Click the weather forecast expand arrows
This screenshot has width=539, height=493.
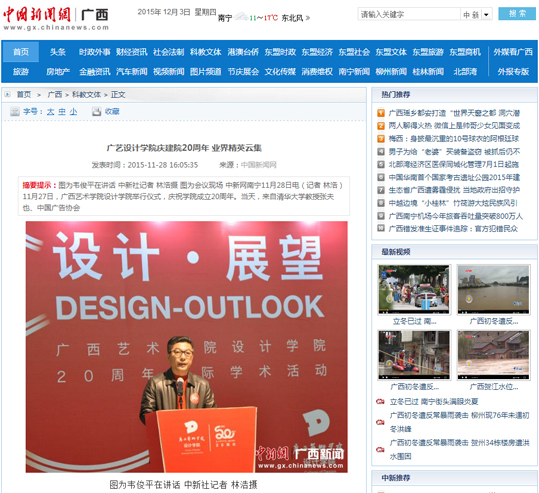pyautogui.click(x=308, y=18)
